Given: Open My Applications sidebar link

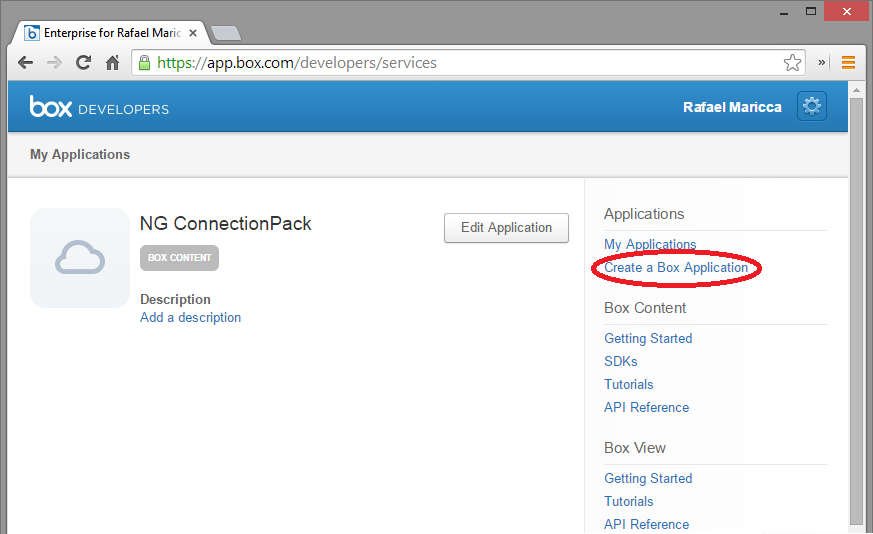Looking at the screenshot, I should tap(650, 244).
